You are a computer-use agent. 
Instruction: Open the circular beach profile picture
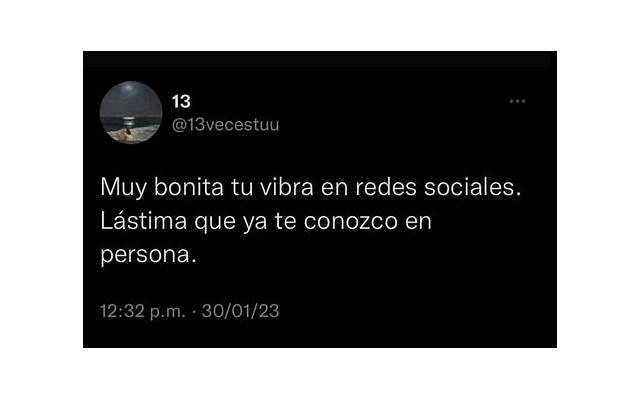[x=131, y=112]
